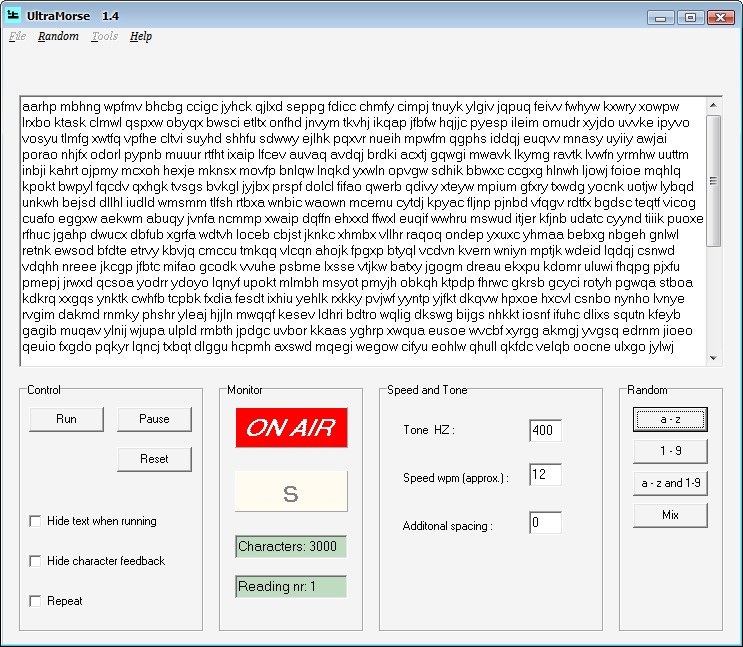Click the word 'puoxe' in the text area
Viewport: 743px width, 647px height.
(685, 219)
